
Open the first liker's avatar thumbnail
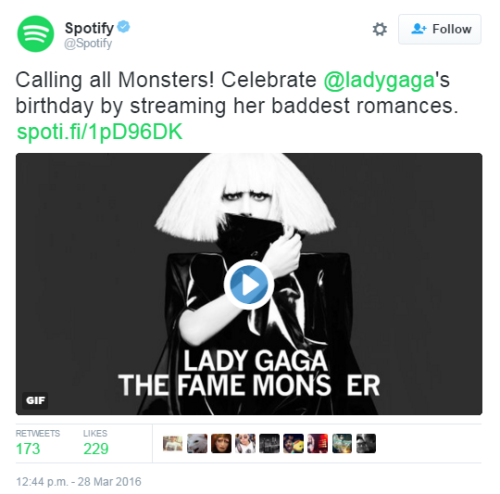pos(173,444)
